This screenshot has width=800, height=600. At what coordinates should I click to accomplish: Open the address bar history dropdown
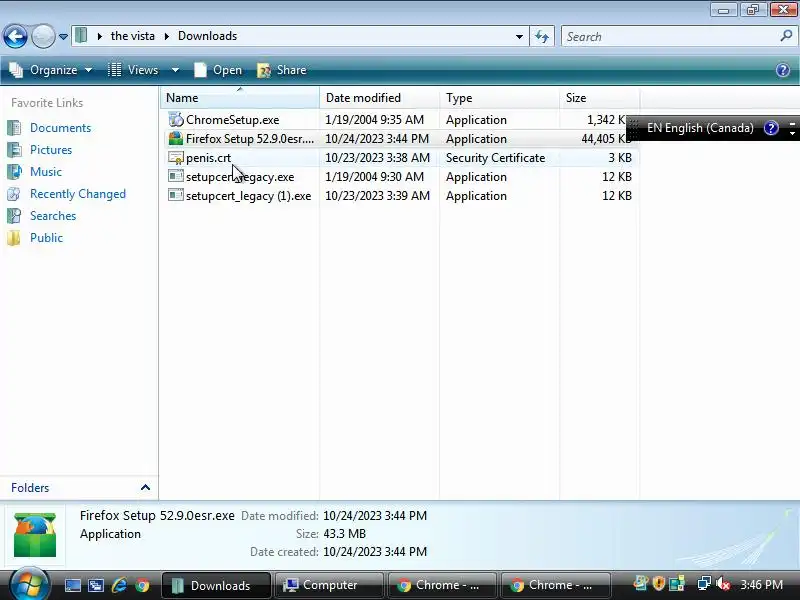[519, 37]
